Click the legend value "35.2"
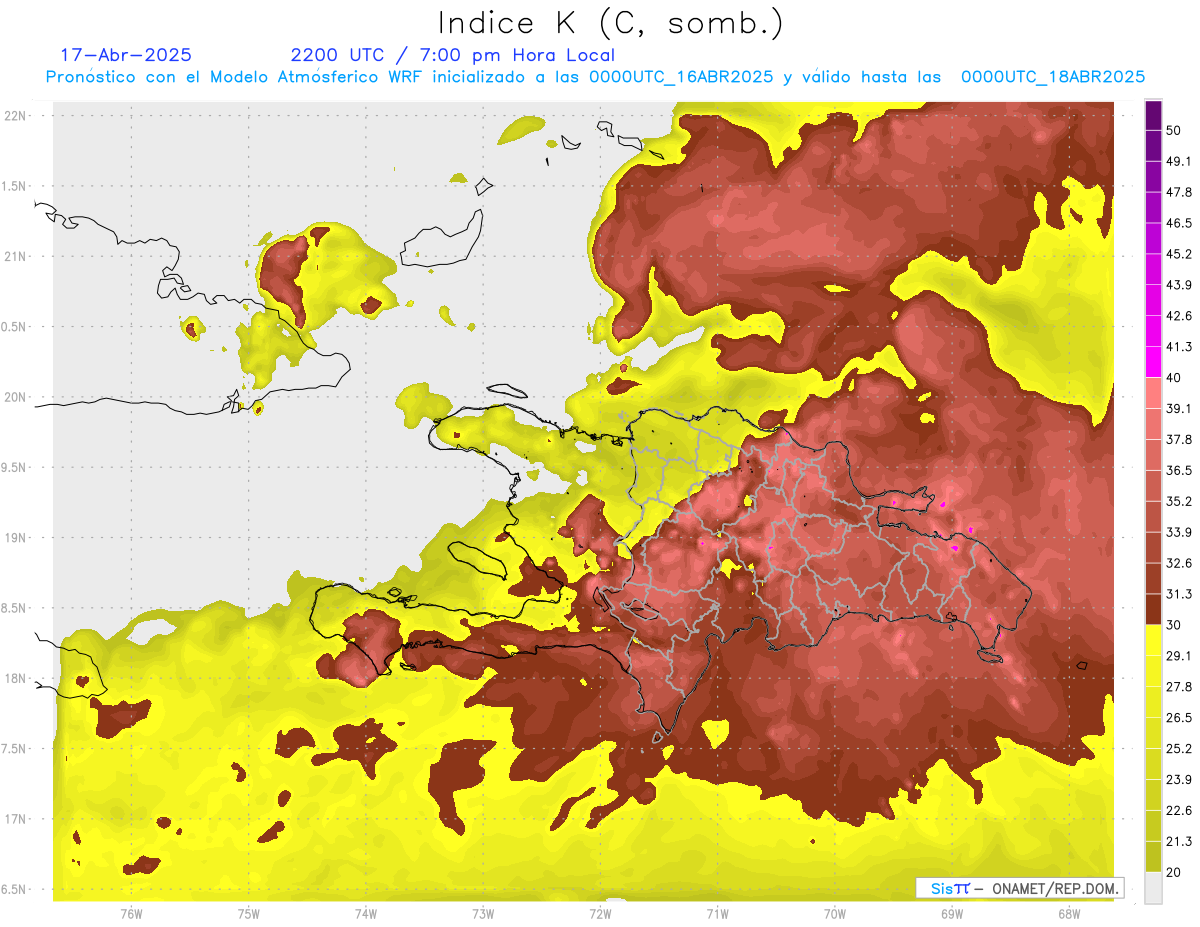1200x927 pixels. tap(1179, 501)
